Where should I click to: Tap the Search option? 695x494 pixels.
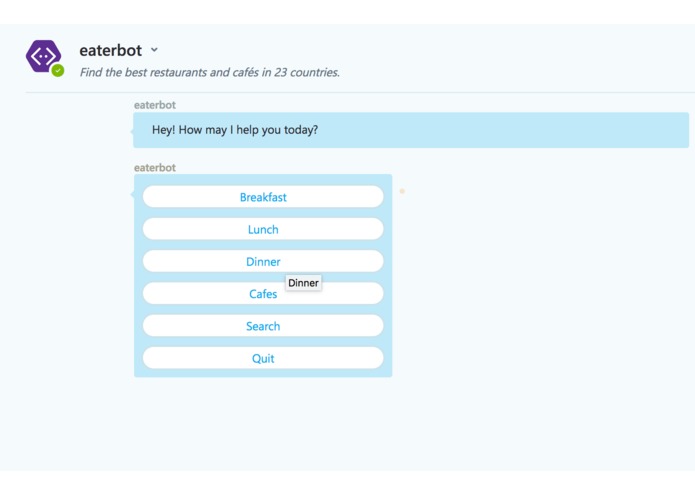(x=263, y=326)
